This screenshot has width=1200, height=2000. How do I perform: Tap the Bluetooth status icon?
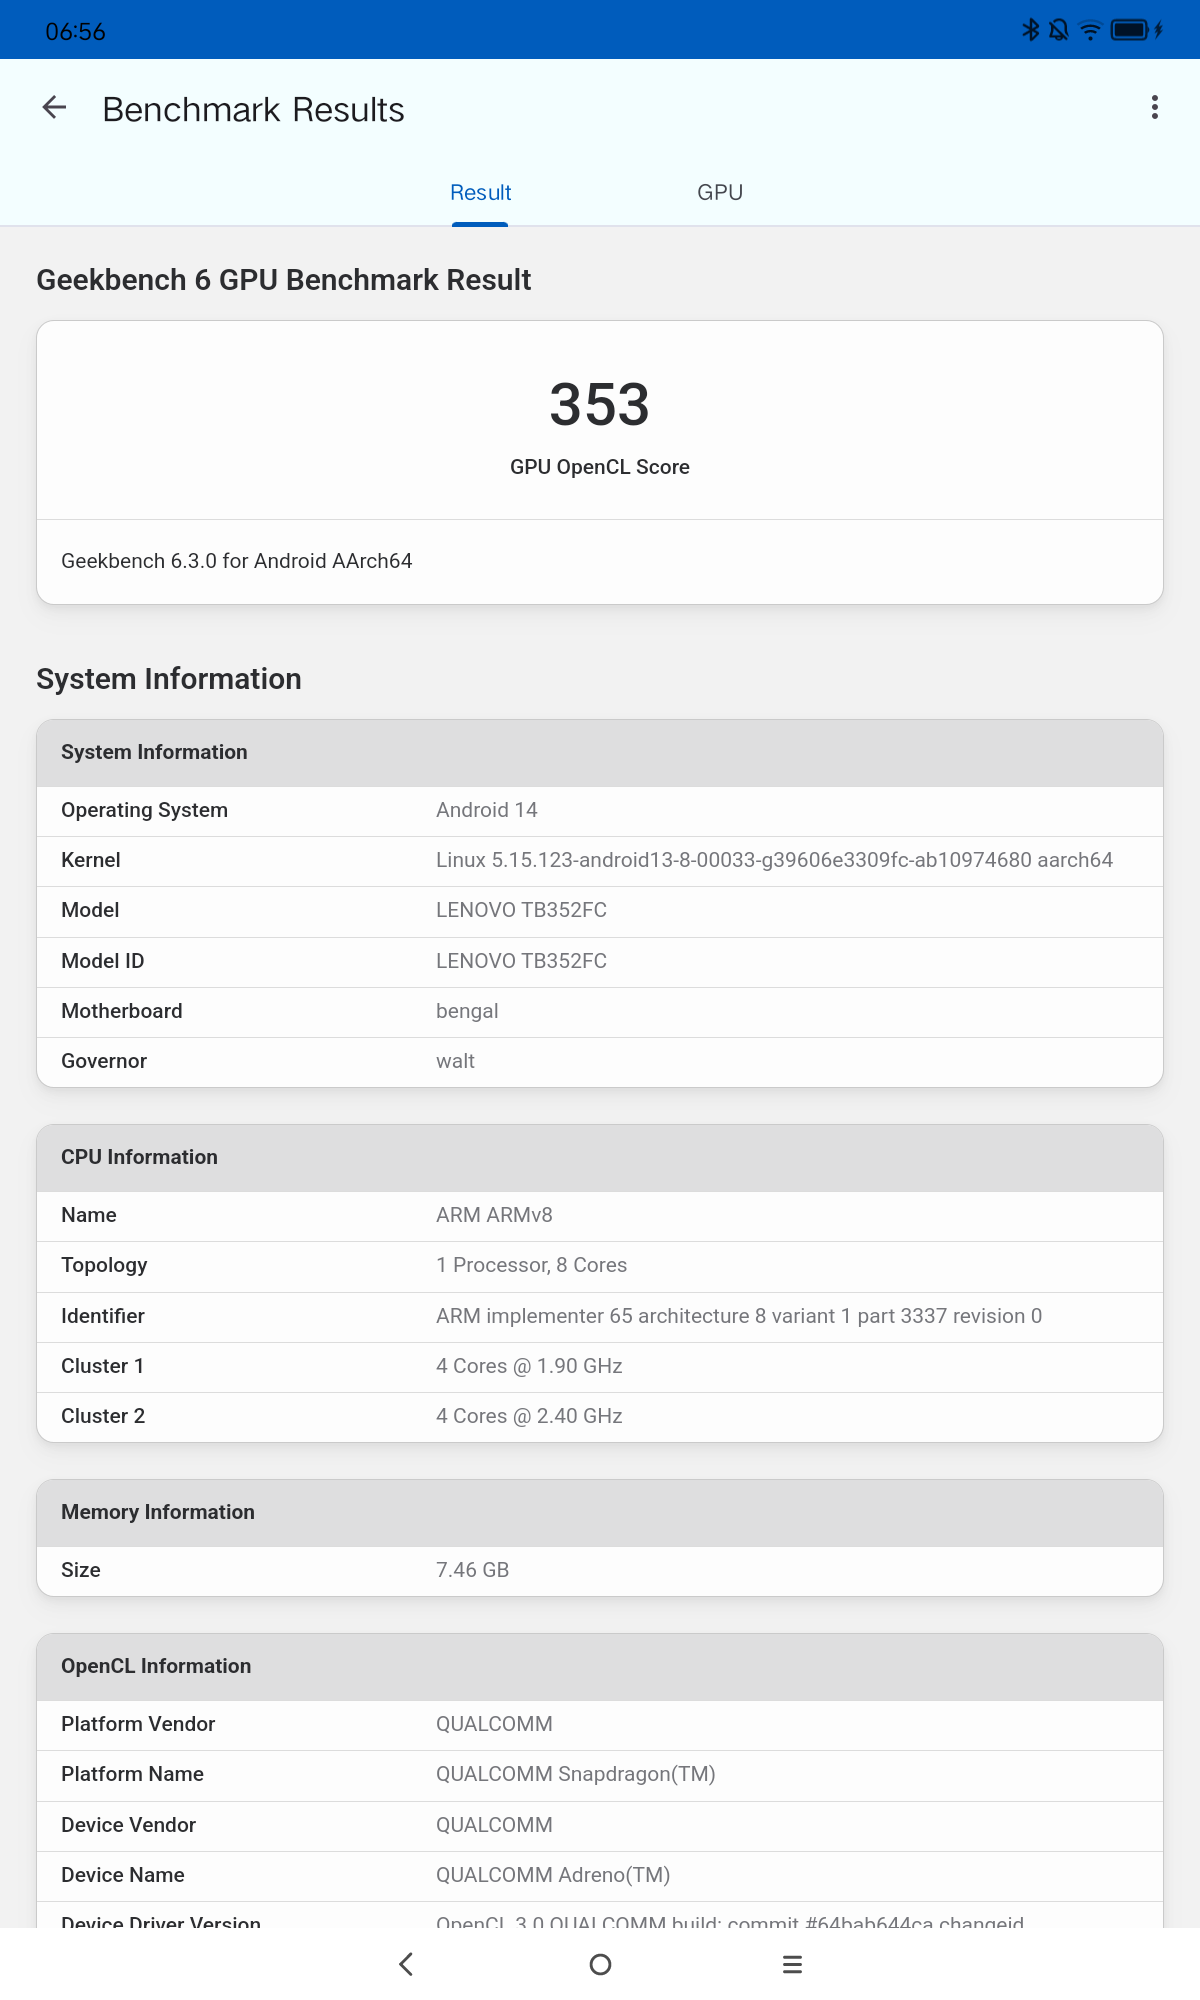pyautogui.click(x=1031, y=30)
